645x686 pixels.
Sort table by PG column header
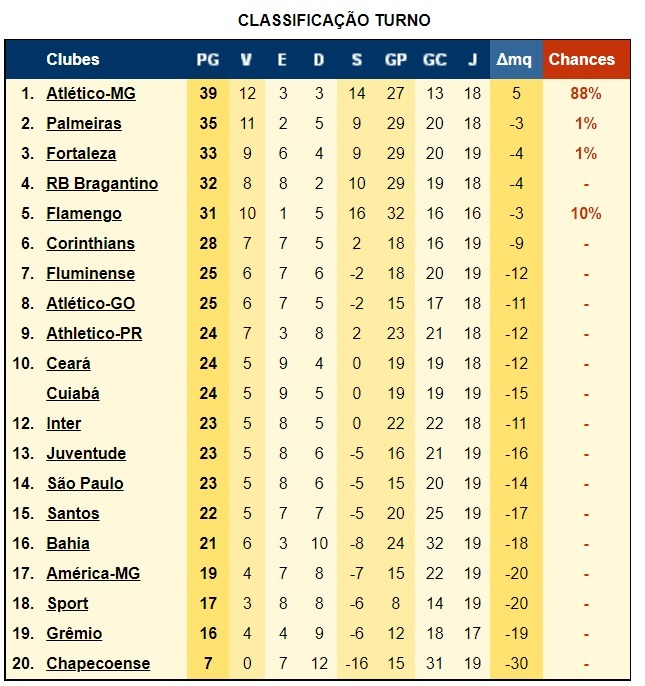coord(208,60)
